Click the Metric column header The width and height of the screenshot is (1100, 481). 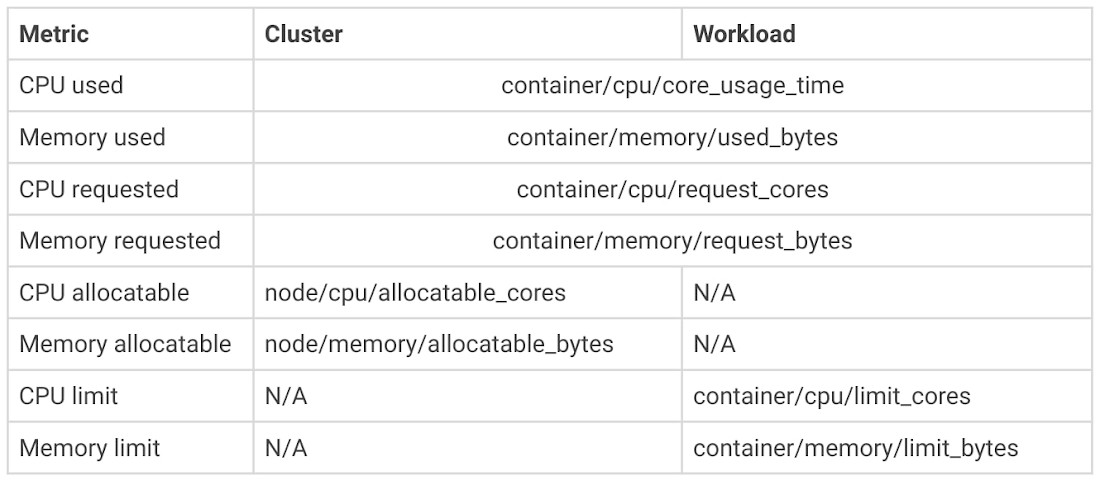[54, 34]
